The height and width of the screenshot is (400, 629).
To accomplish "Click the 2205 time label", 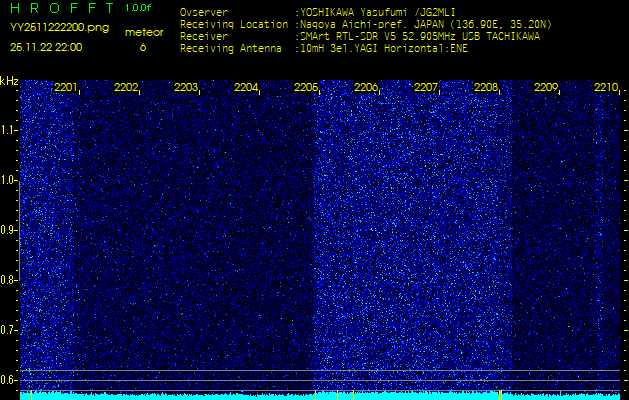I will (x=306, y=87).
